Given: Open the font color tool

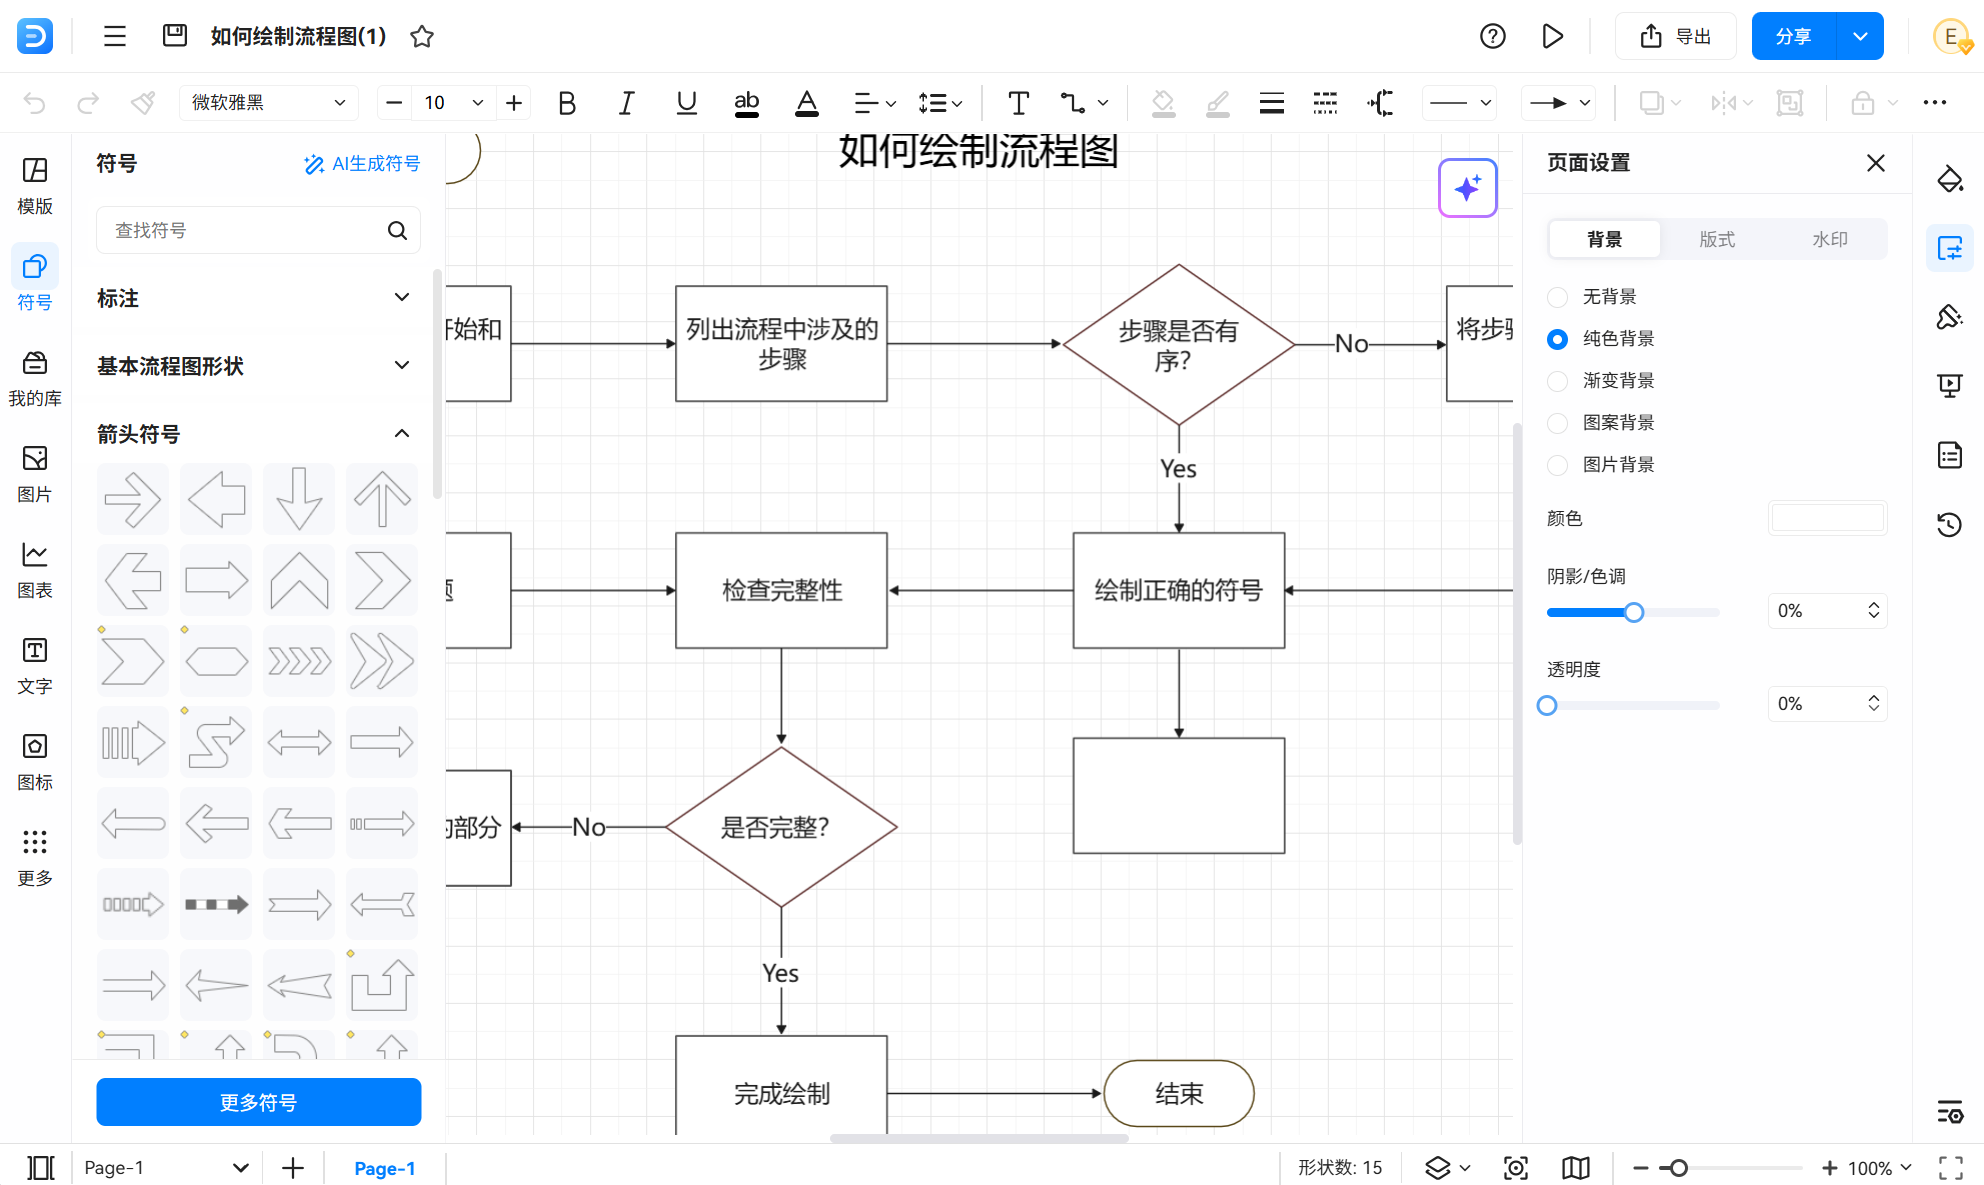Looking at the screenshot, I should pyautogui.click(x=807, y=103).
